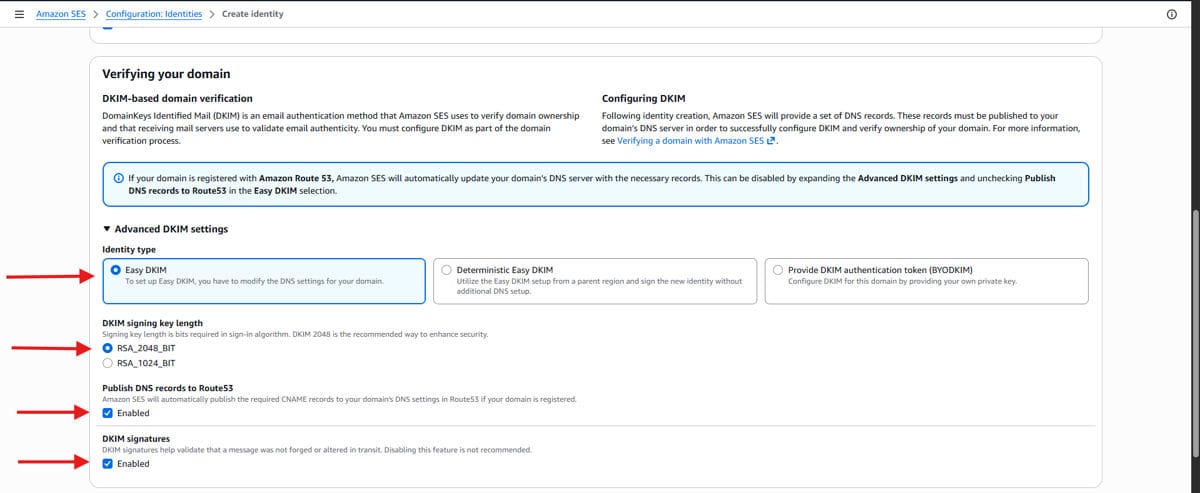Choose RSA_2048_BIT key length
This screenshot has height=493, width=1200.
point(108,348)
